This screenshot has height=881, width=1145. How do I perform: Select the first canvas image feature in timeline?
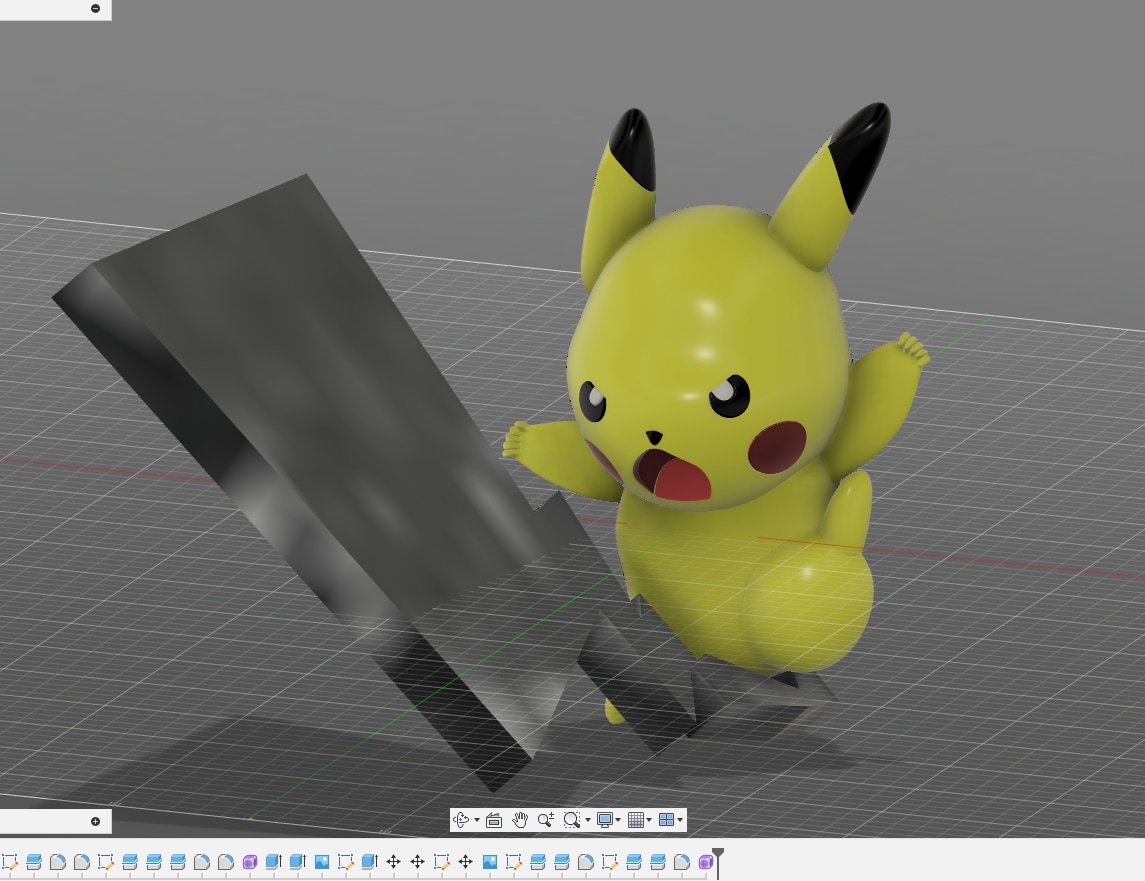coord(321,862)
